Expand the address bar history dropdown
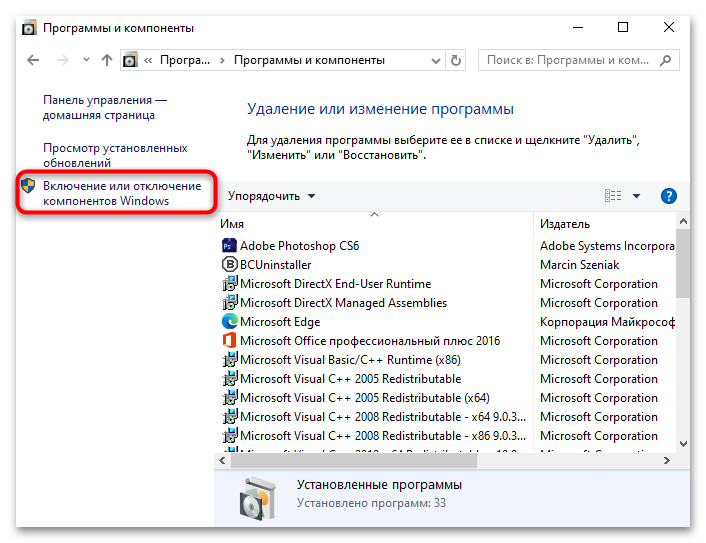Image resolution: width=706 pixels, height=543 pixels. (x=435, y=60)
